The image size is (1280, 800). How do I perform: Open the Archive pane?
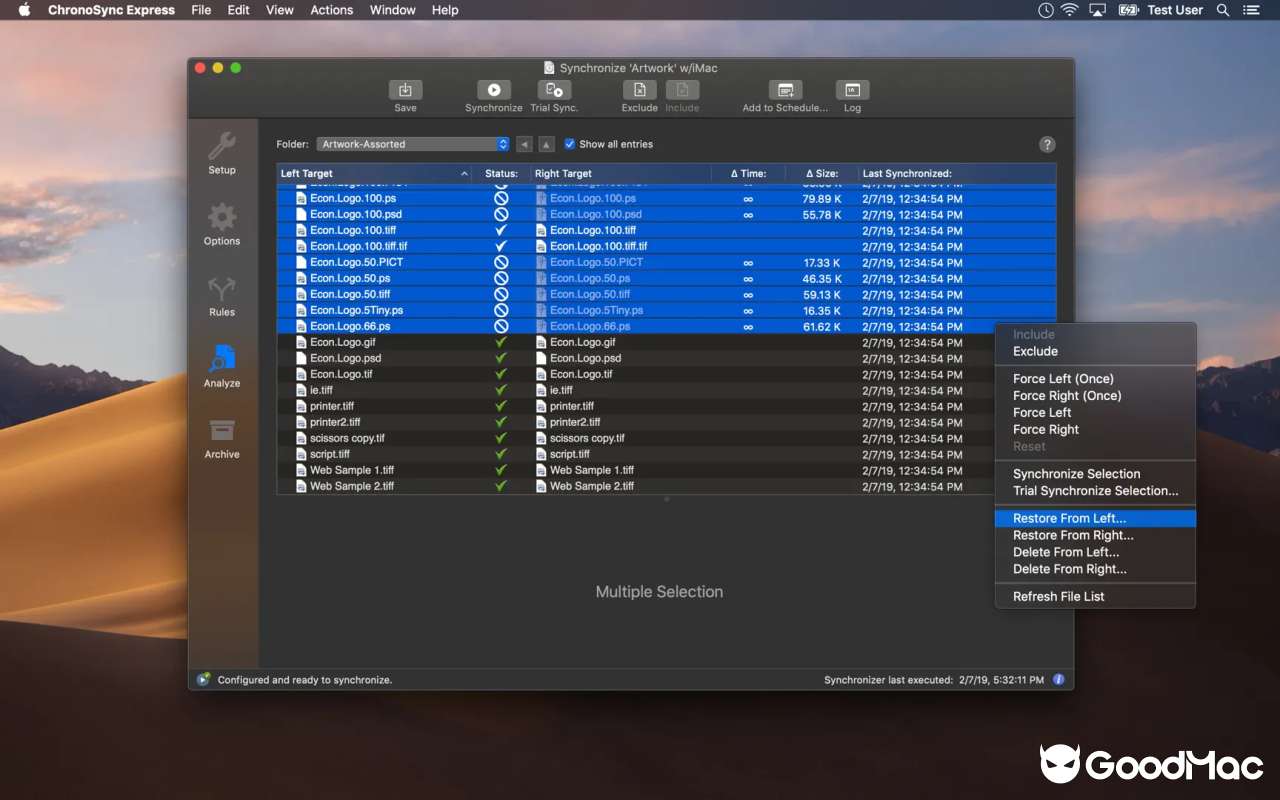[221, 438]
